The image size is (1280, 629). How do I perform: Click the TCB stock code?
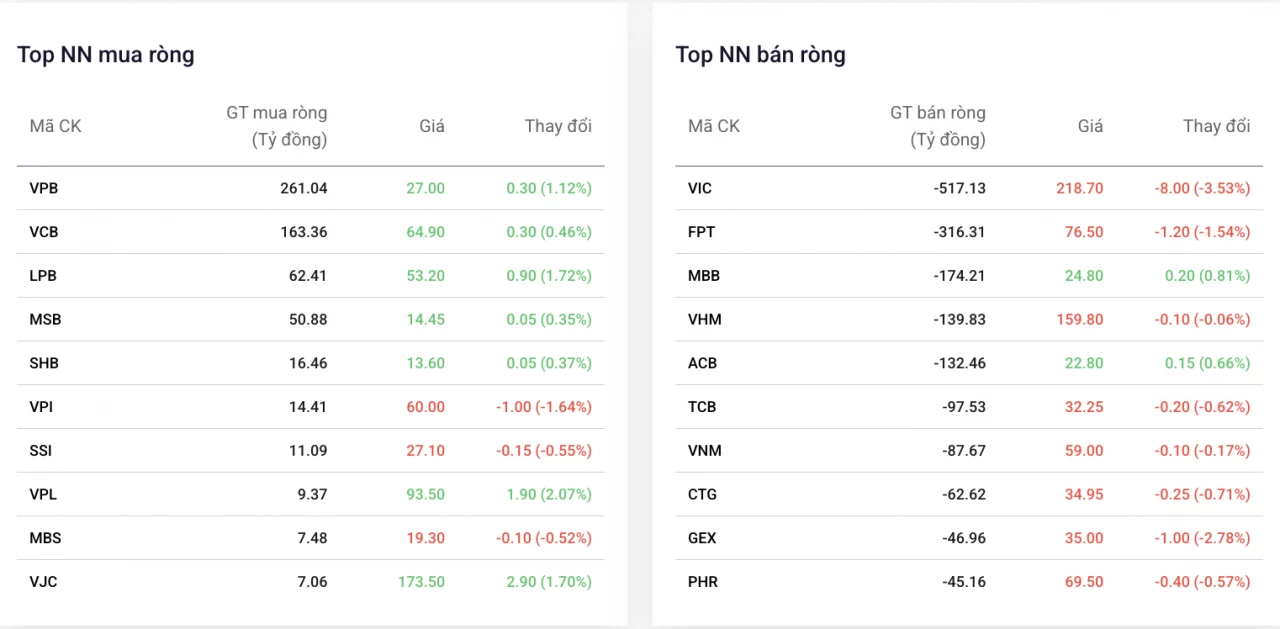[x=702, y=407]
